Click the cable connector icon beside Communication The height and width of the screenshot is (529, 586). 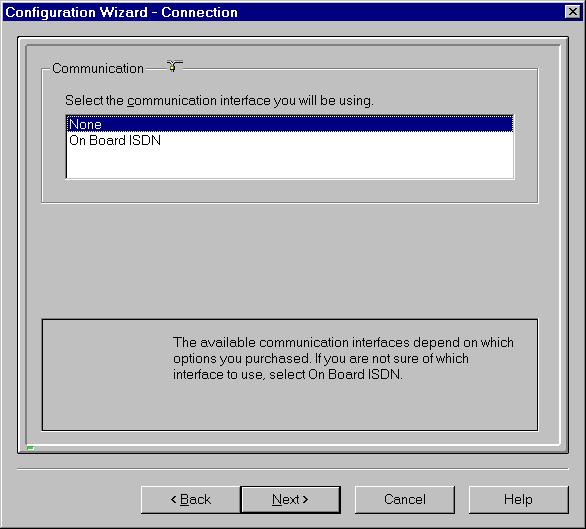click(x=174, y=66)
